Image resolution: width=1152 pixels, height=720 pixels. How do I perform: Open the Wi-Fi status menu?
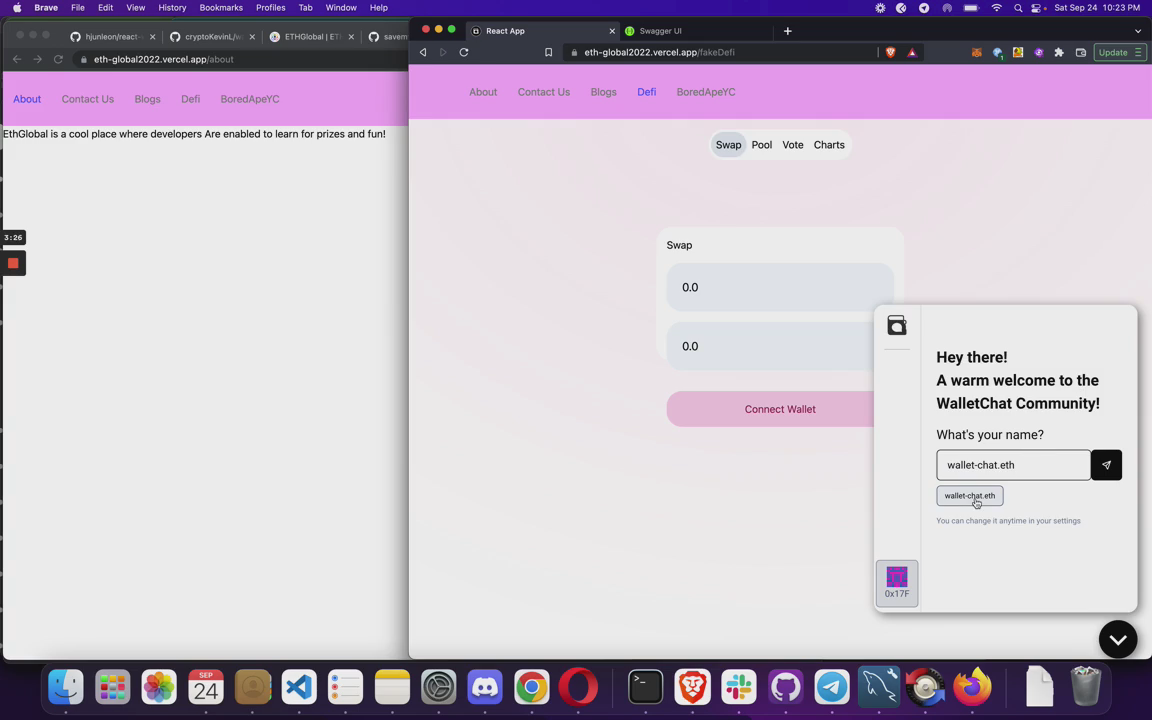pos(996,8)
